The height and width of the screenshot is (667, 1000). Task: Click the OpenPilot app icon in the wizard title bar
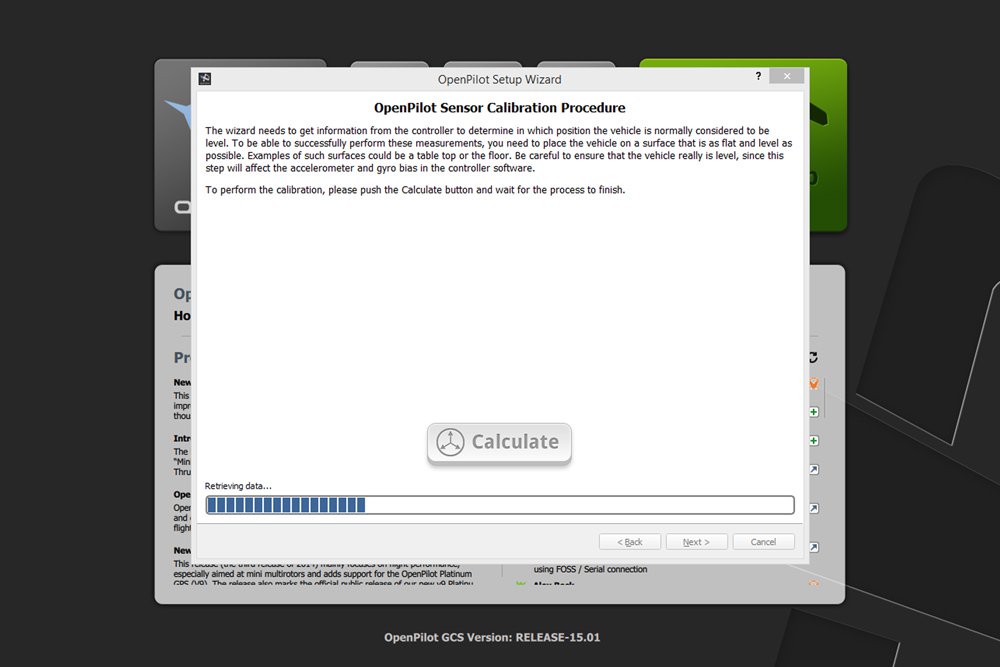coord(205,79)
